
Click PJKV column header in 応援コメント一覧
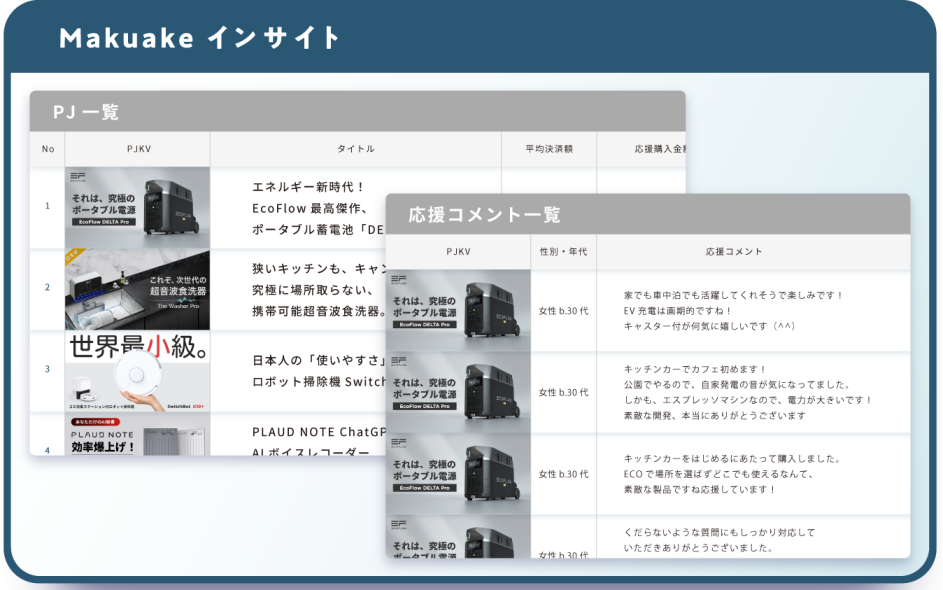coord(458,252)
